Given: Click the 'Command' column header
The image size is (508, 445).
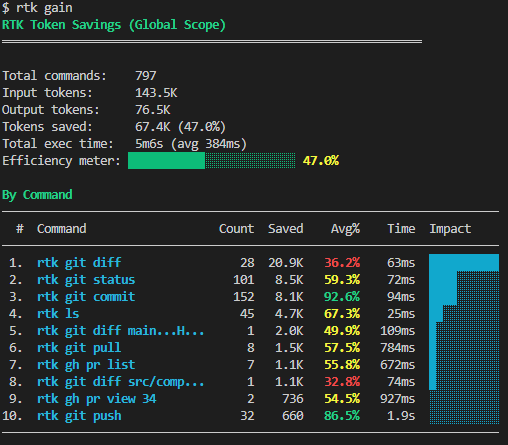Looking at the screenshot, I should [62, 229].
